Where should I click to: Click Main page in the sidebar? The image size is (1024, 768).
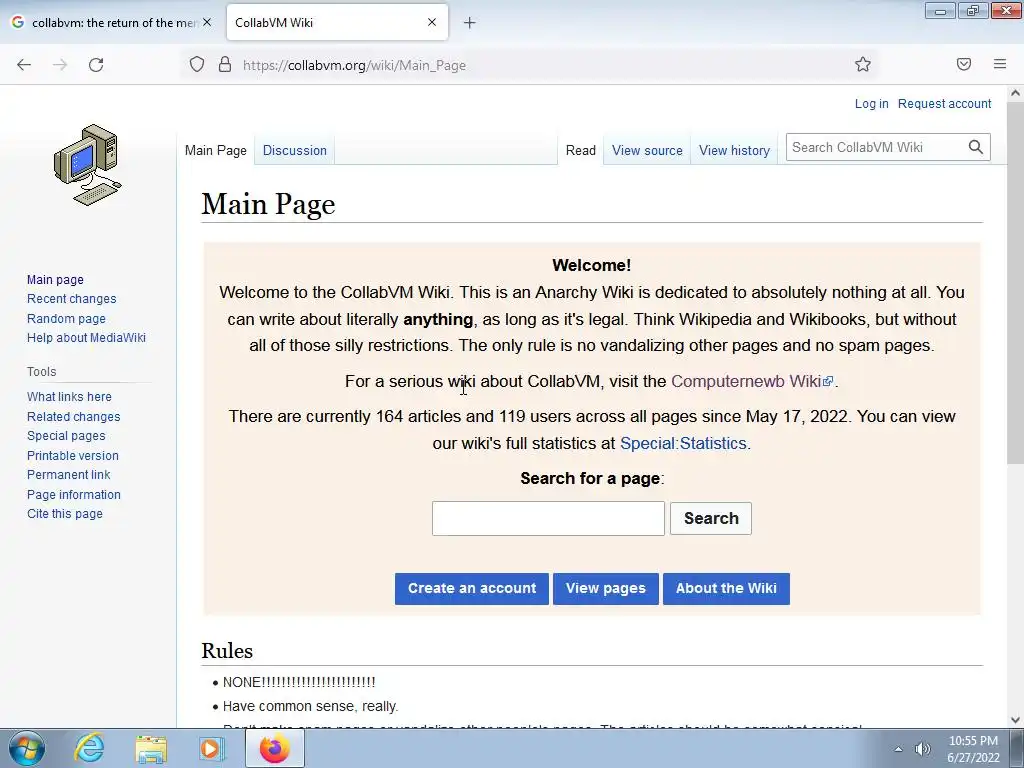(55, 280)
